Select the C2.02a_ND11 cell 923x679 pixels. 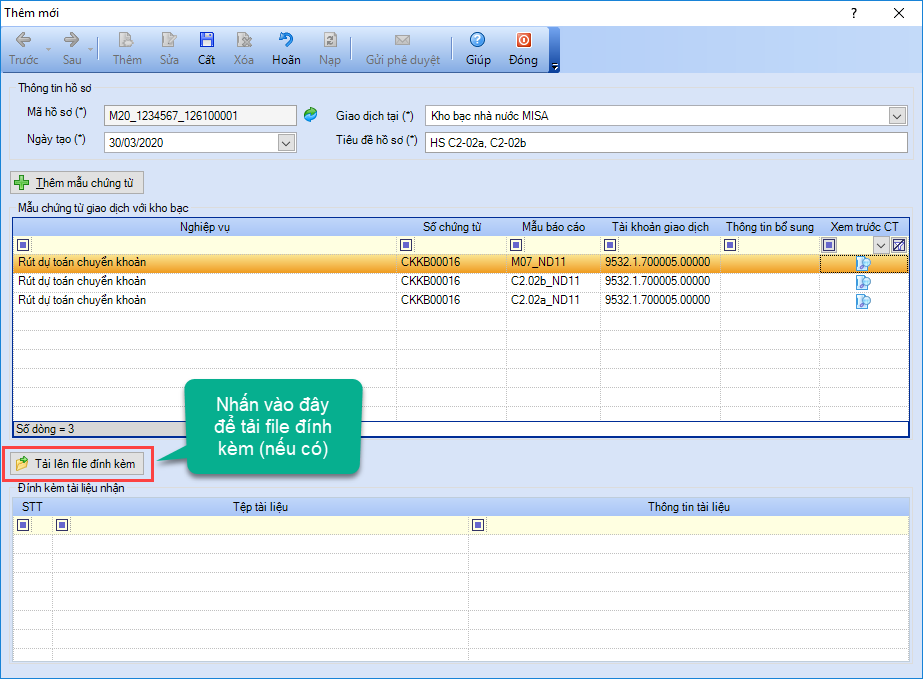click(553, 300)
